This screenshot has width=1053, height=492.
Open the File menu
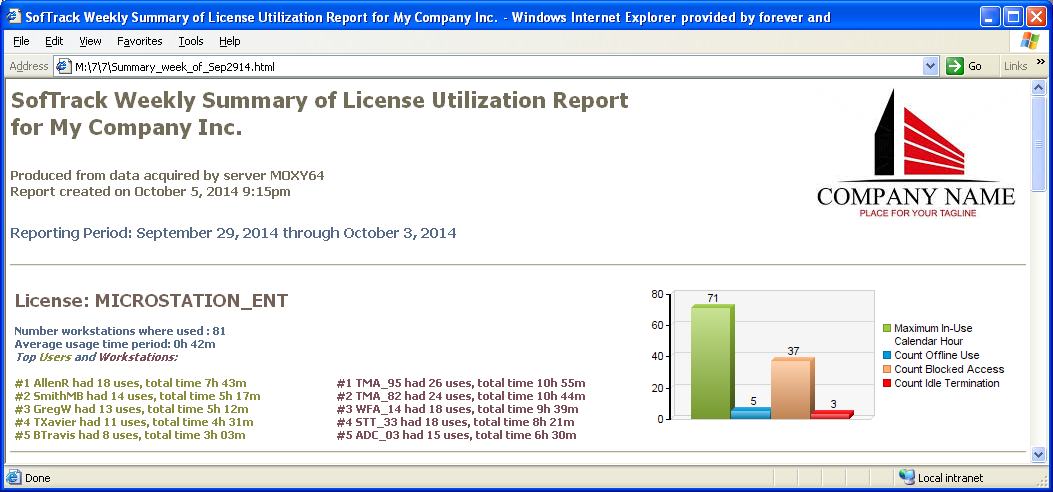point(21,41)
